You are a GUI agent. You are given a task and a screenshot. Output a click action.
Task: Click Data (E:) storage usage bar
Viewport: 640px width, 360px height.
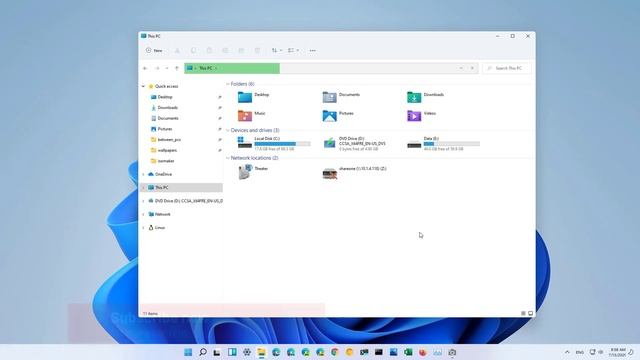click(452, 144)
